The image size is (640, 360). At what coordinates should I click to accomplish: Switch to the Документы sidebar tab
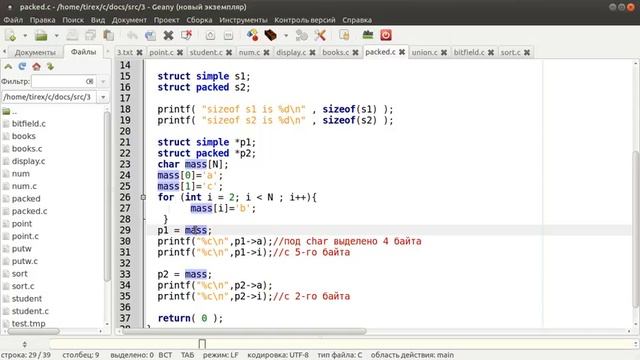pos(35,52)
